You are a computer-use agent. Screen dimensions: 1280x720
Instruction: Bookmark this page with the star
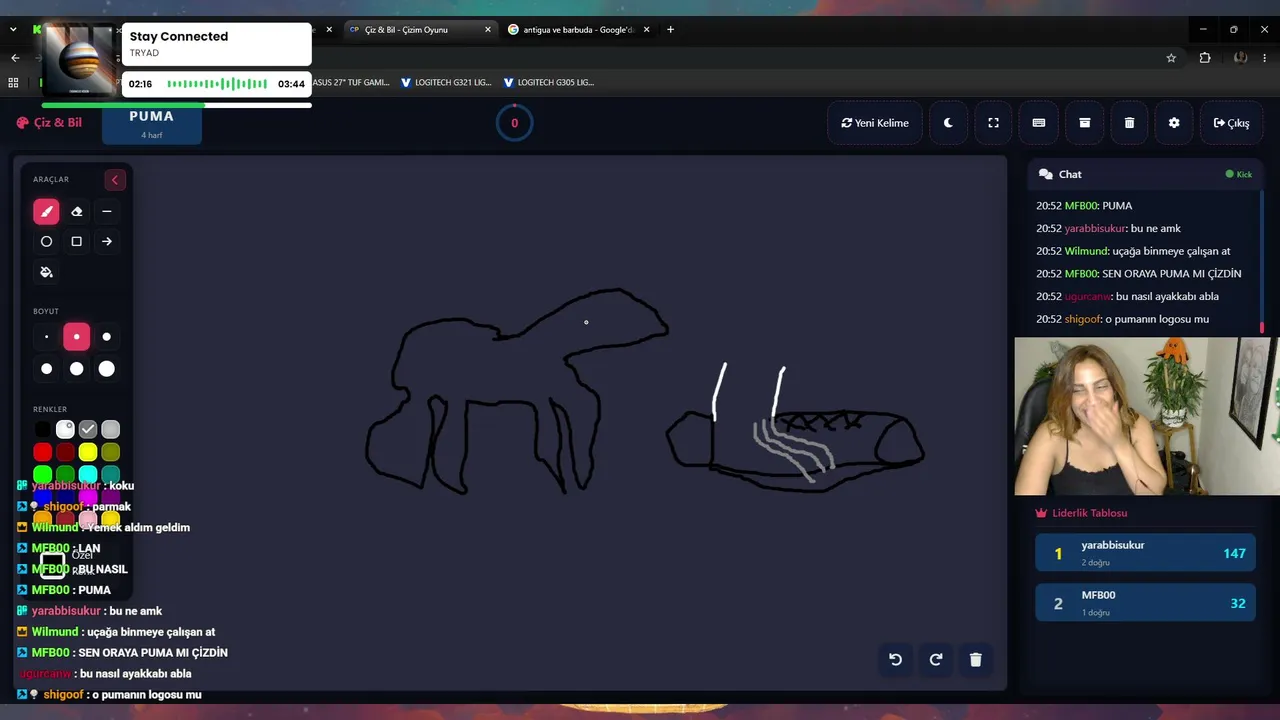tap(1171, 58)
